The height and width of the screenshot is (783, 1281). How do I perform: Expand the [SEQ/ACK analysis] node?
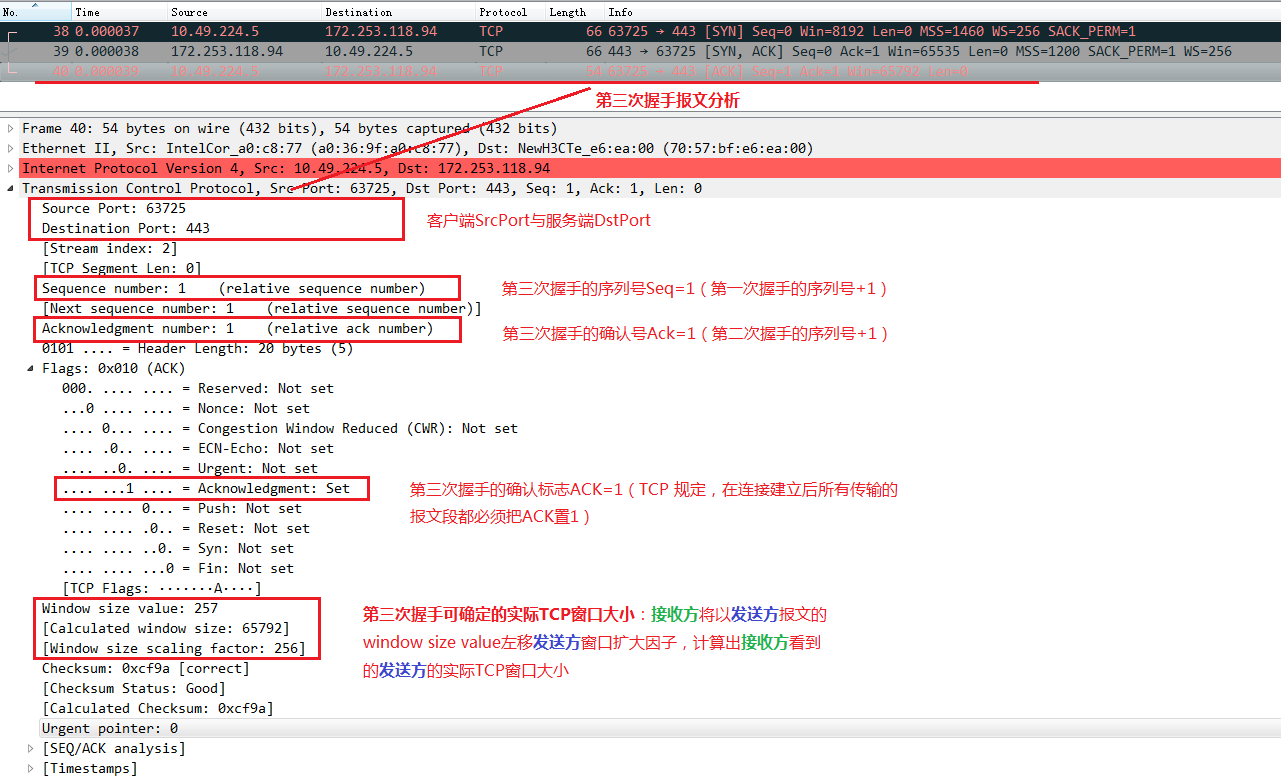click(x=31, y=748)
